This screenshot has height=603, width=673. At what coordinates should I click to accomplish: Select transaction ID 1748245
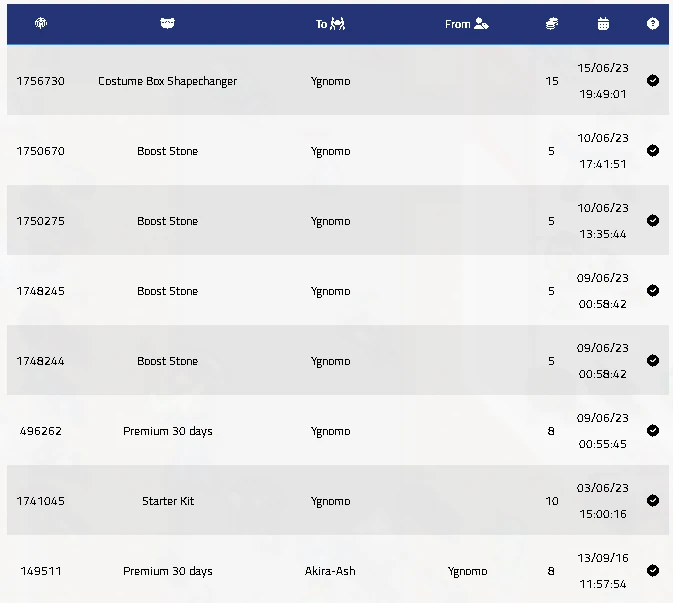pos(41,291)
